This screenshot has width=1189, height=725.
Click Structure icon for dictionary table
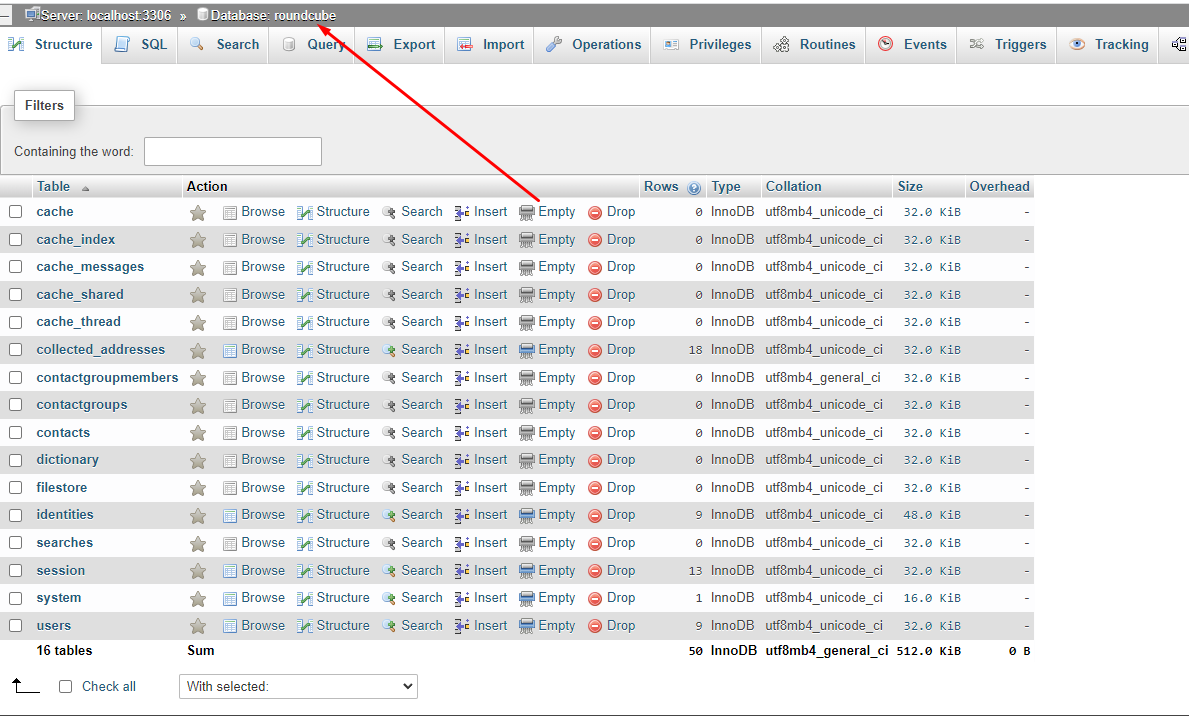pos(305,461)
